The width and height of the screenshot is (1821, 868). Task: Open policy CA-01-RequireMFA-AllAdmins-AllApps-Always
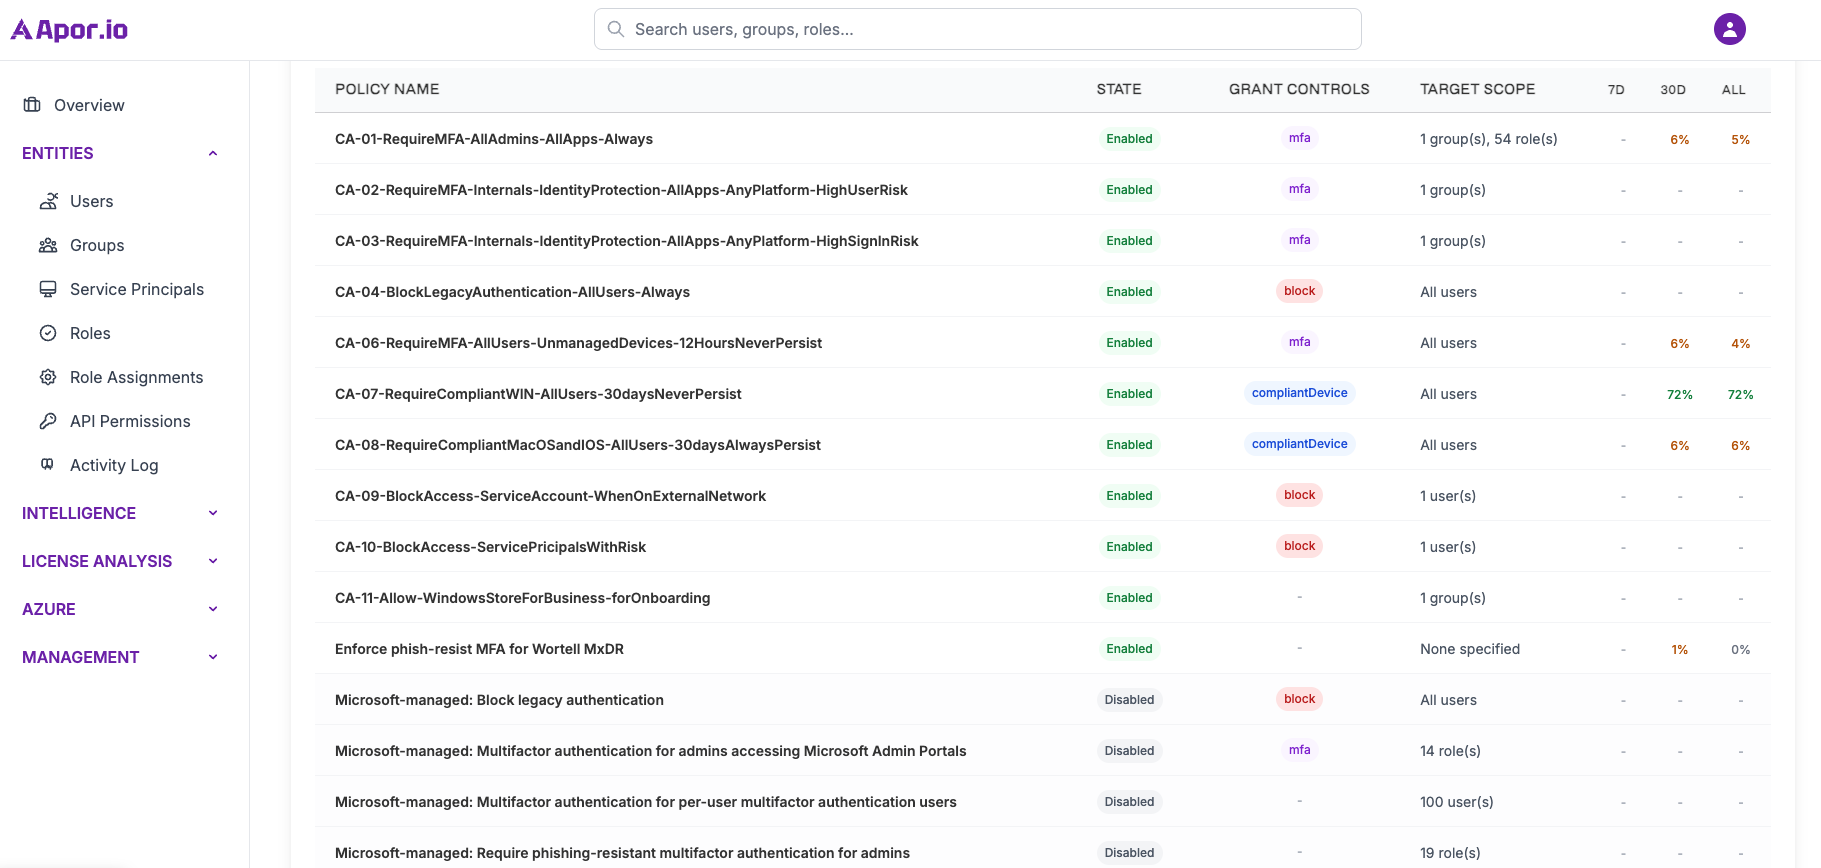pos(493,139)
